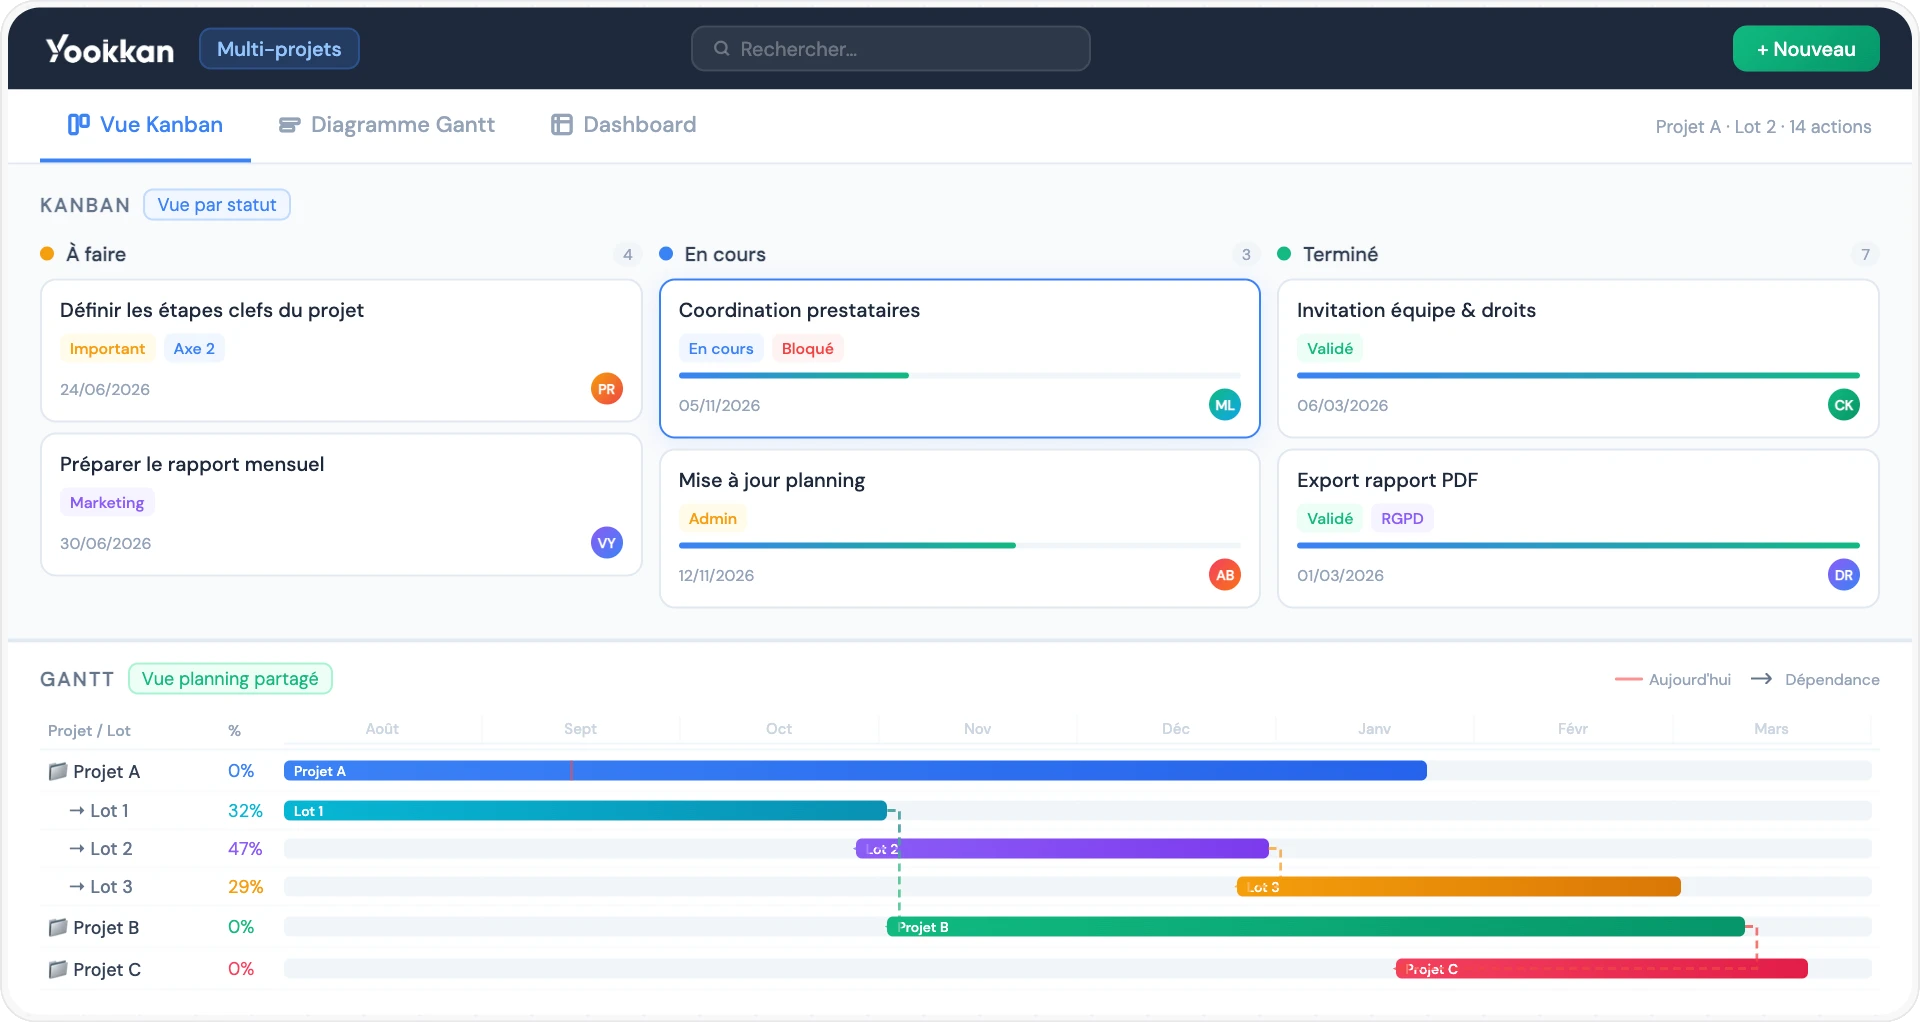Focus the Rechercher search field

point(890,49)
